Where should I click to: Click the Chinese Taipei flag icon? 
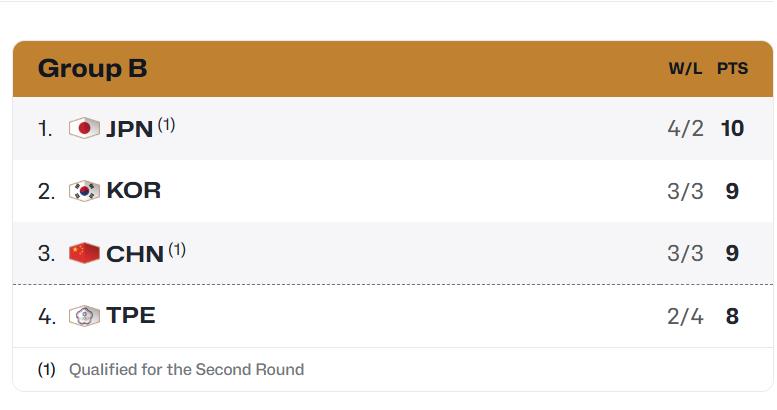84,316
